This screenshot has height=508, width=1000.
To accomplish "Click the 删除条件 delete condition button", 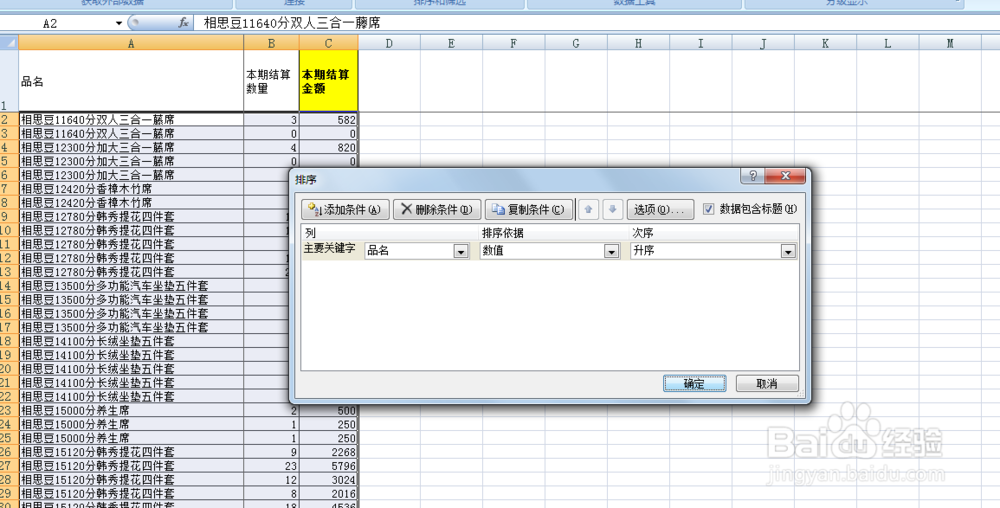I will point(437,210).
